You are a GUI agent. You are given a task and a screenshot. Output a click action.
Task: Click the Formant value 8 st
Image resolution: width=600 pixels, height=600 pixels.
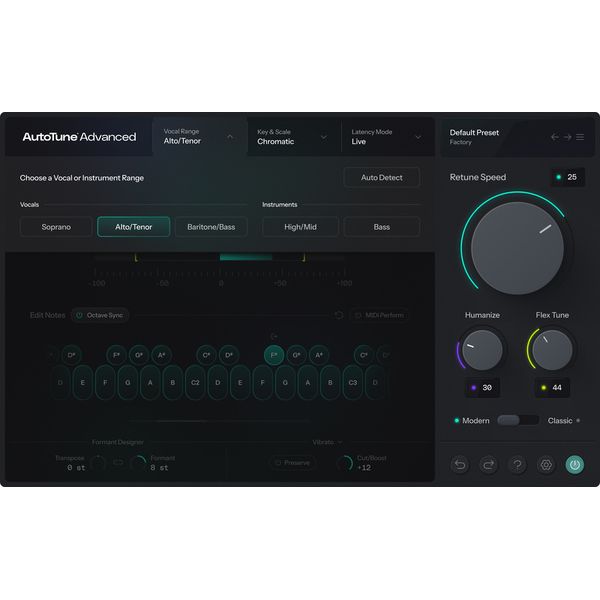click(159, 468)
